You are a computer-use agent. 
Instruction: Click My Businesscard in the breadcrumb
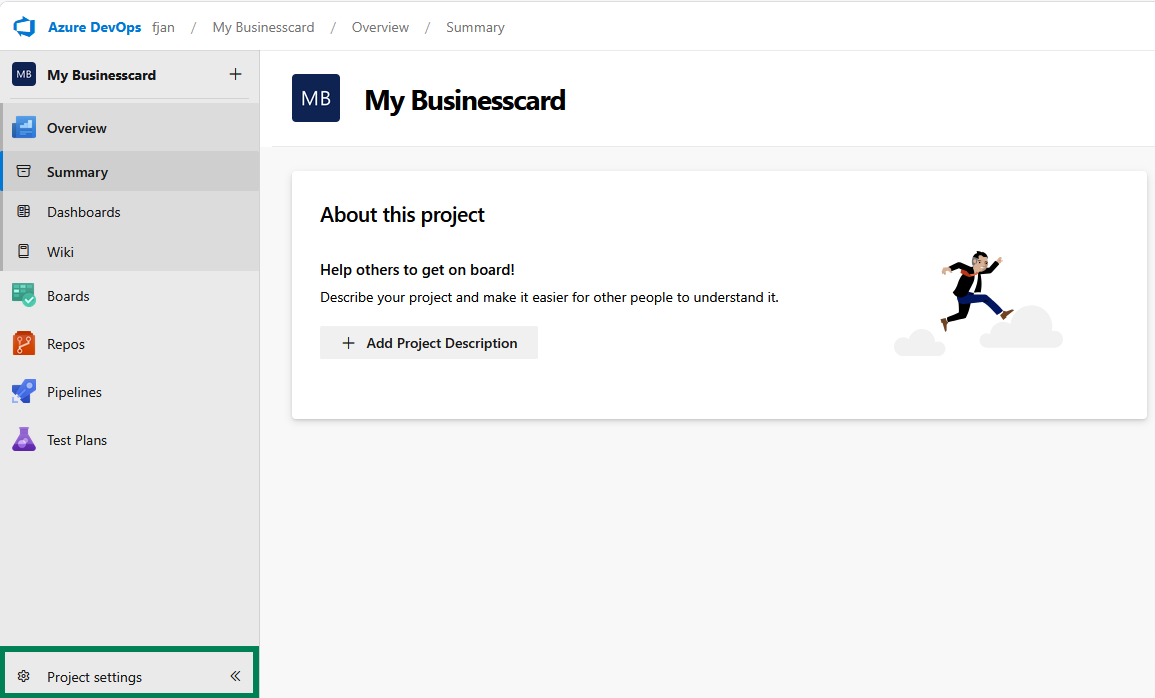point(263,27)
